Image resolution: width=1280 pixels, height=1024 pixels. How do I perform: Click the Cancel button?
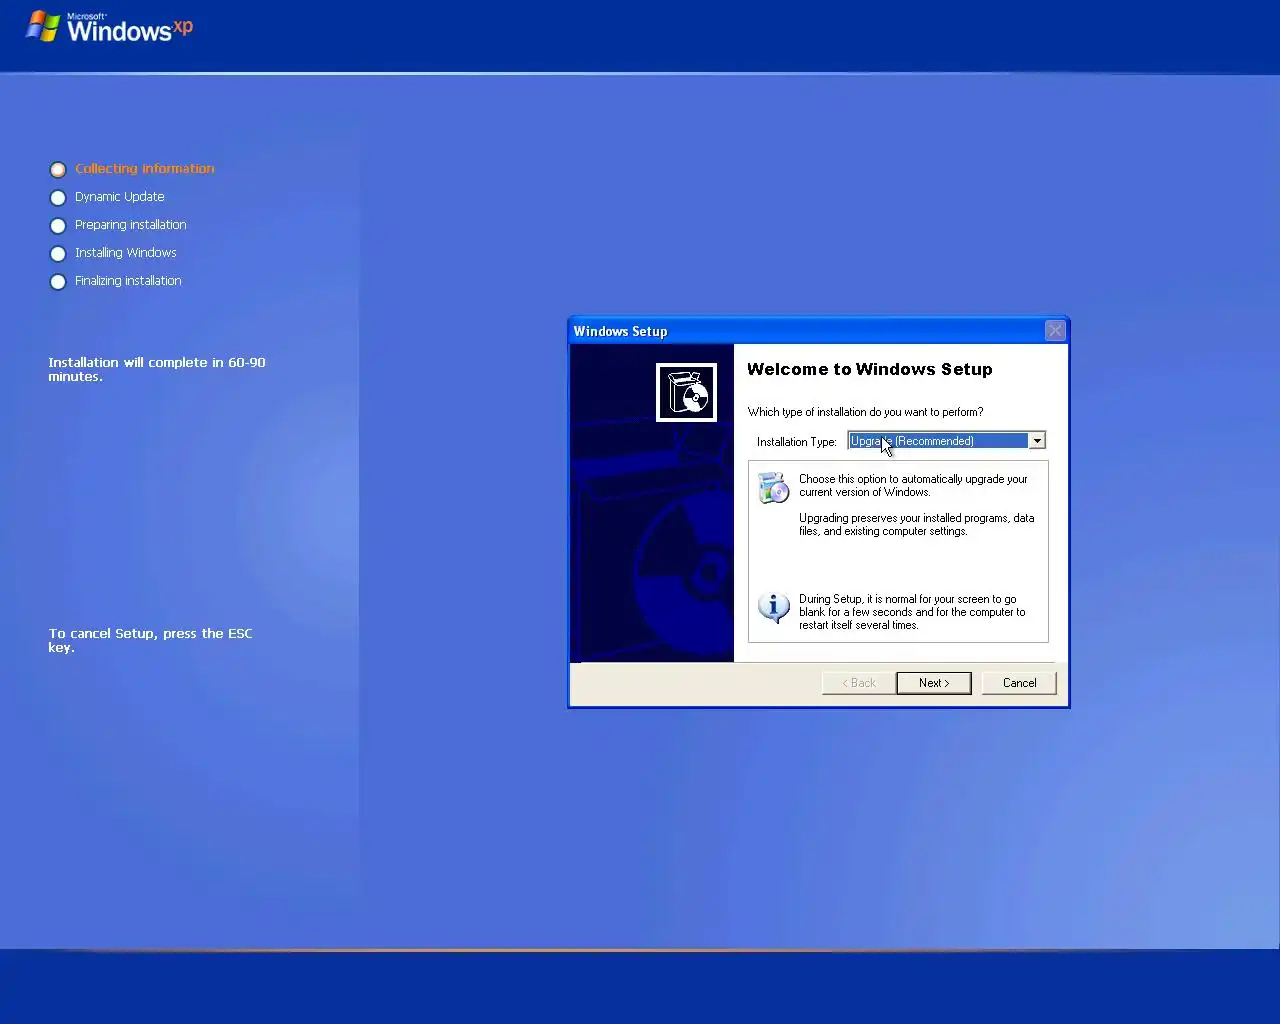coord(1019,683)
